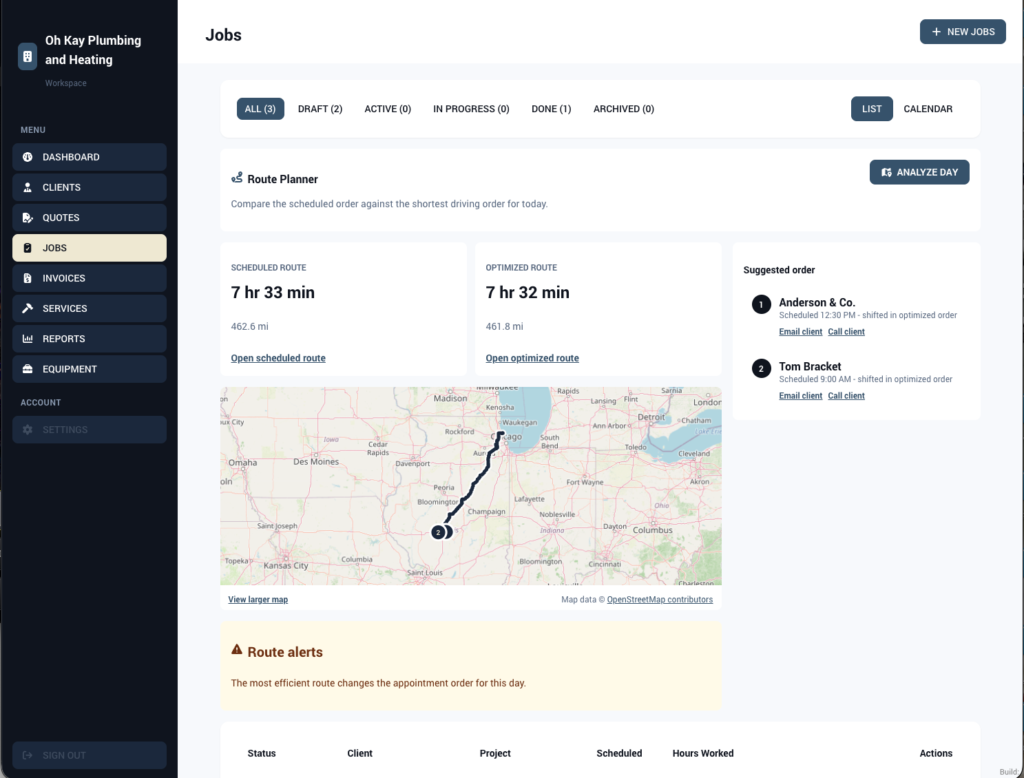Click the SIGN OUT button
The image size is (1024, 778).
coord(89,755)
